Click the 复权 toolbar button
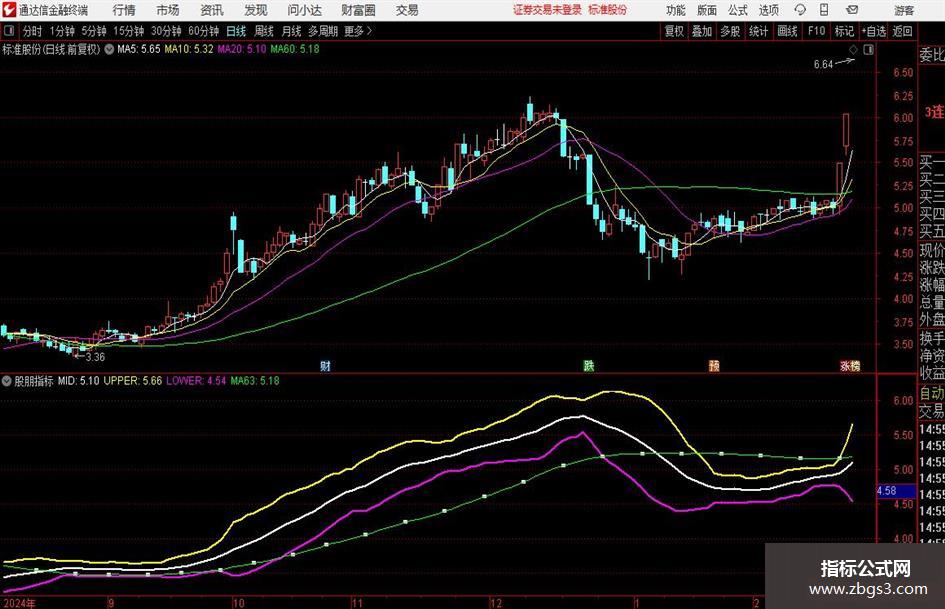 coord(674,31)
